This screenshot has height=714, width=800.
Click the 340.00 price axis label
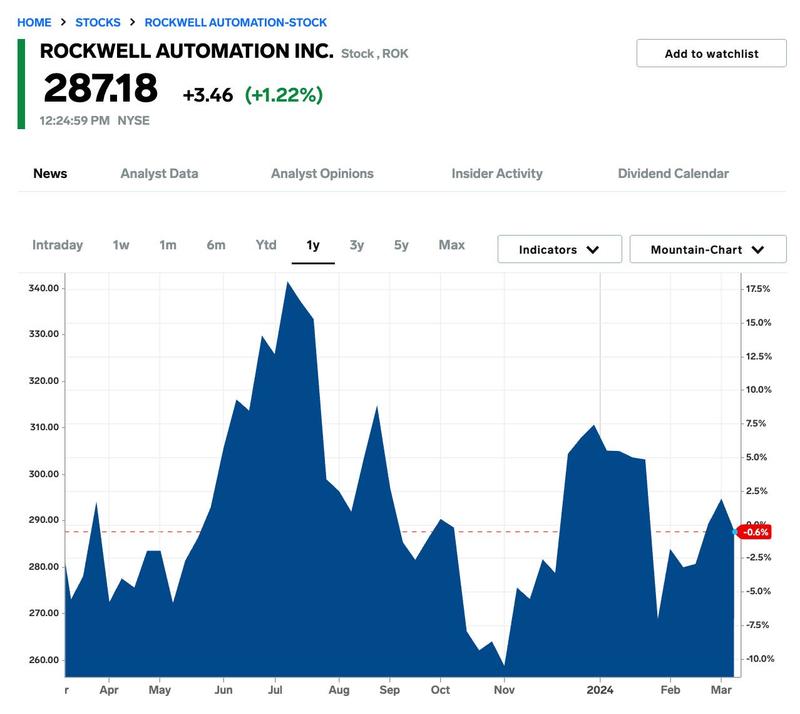pos(43,288)
